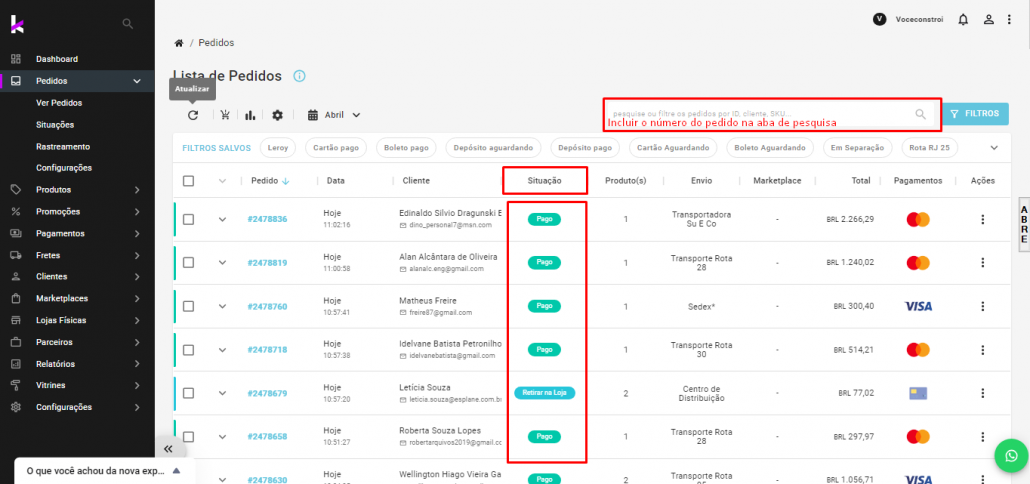Click the notifications bell icon

pyautogui.click(x=963, y=19)
